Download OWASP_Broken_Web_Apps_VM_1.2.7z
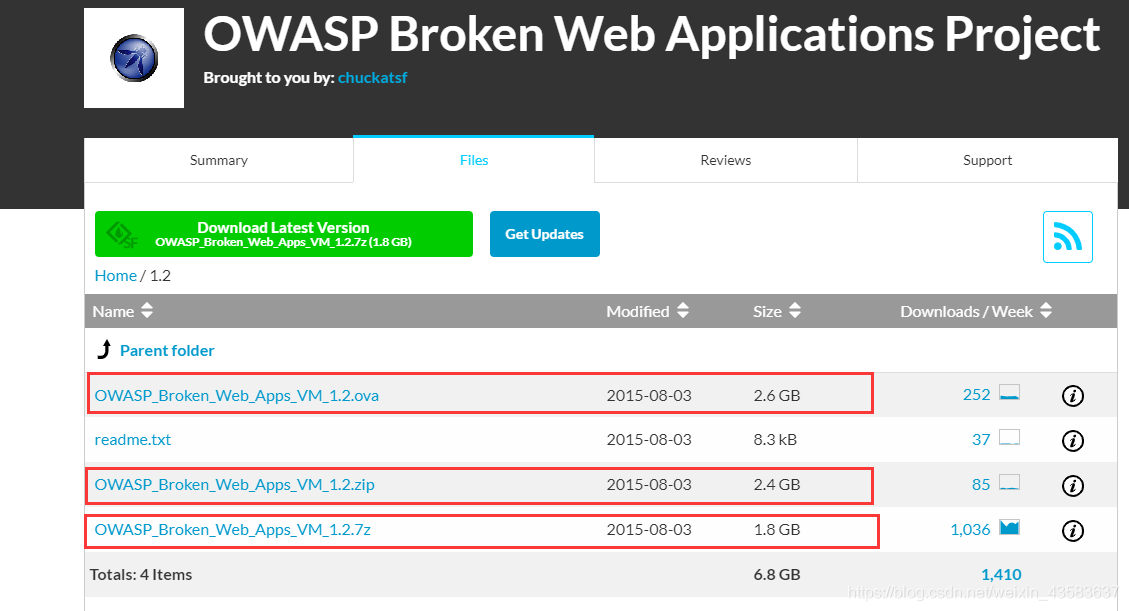Screen dimensions: 1129x611 pyautogui.click(x=233, y=530)
